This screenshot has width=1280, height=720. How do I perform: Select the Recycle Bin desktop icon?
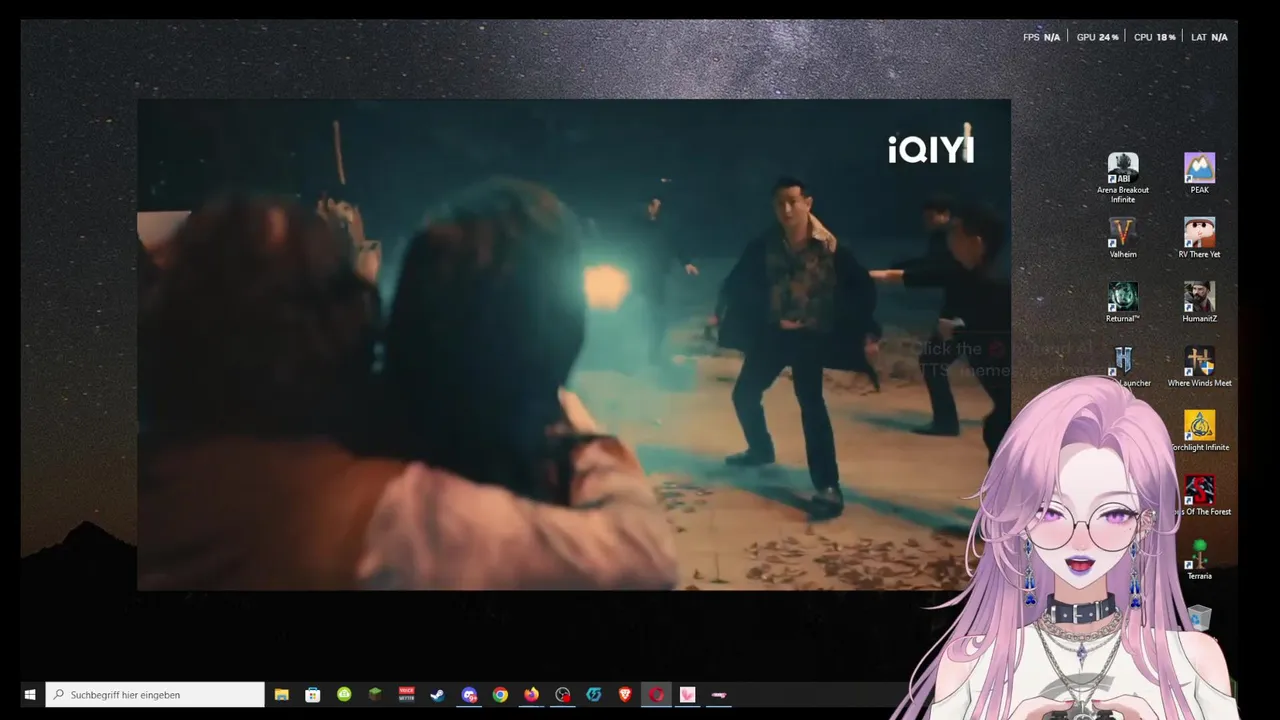[x=1200, y=620]
